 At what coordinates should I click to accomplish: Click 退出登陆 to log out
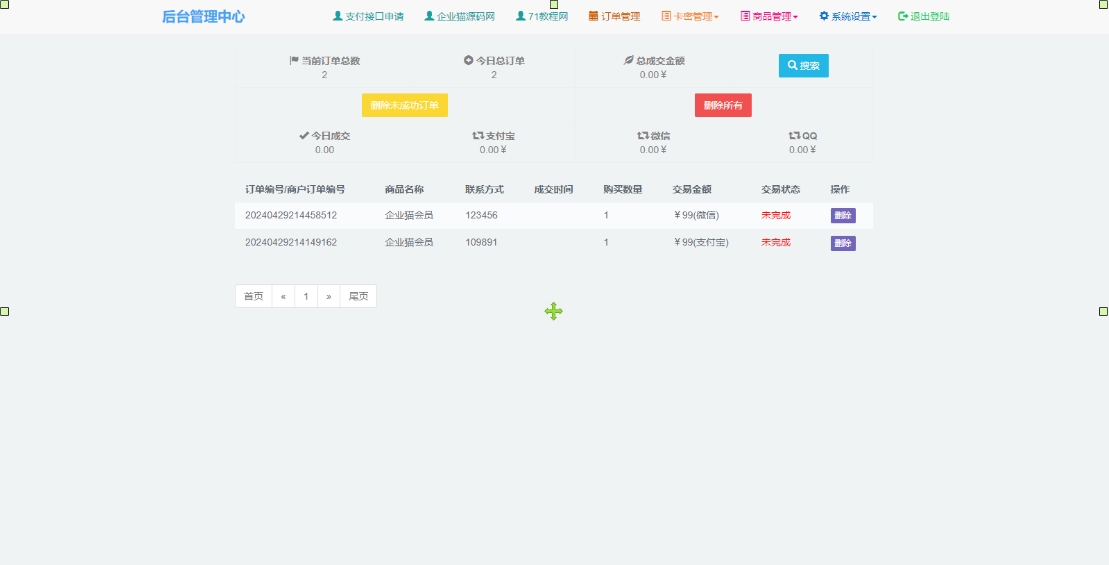pos(924,17)
